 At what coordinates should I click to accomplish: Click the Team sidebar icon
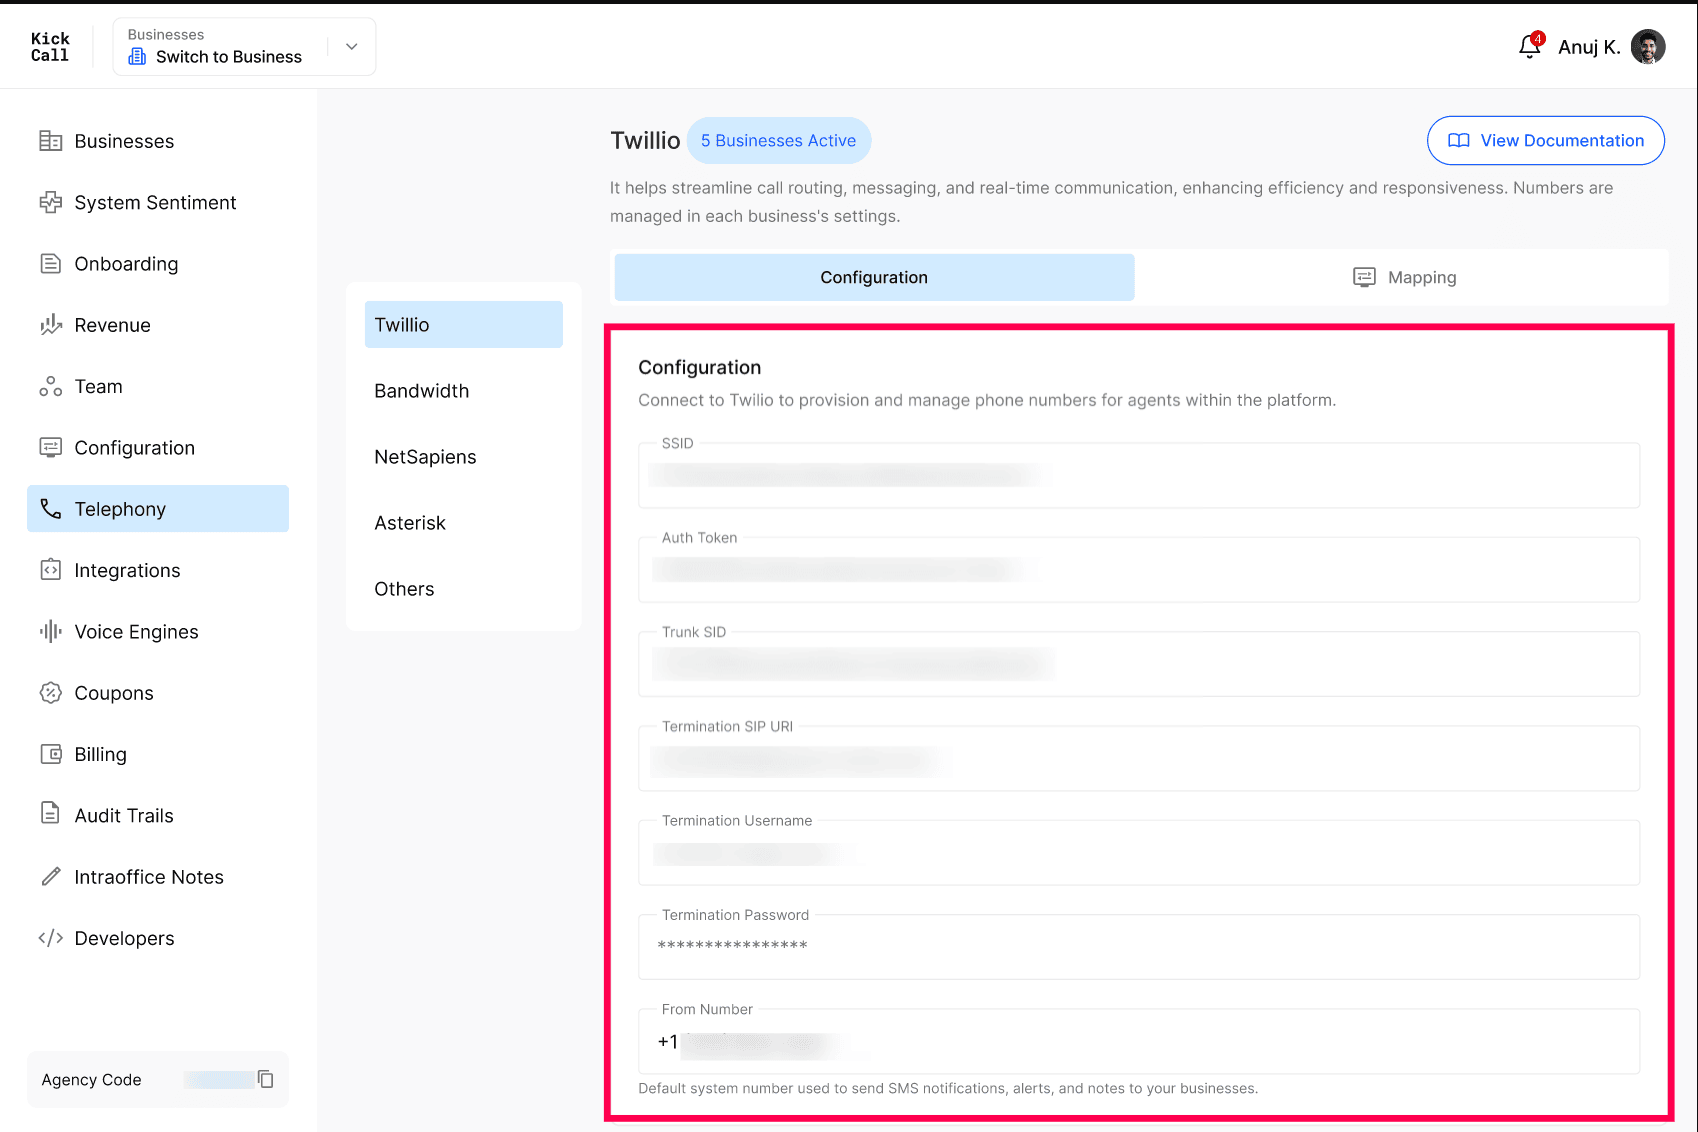[x=50, y=386]
